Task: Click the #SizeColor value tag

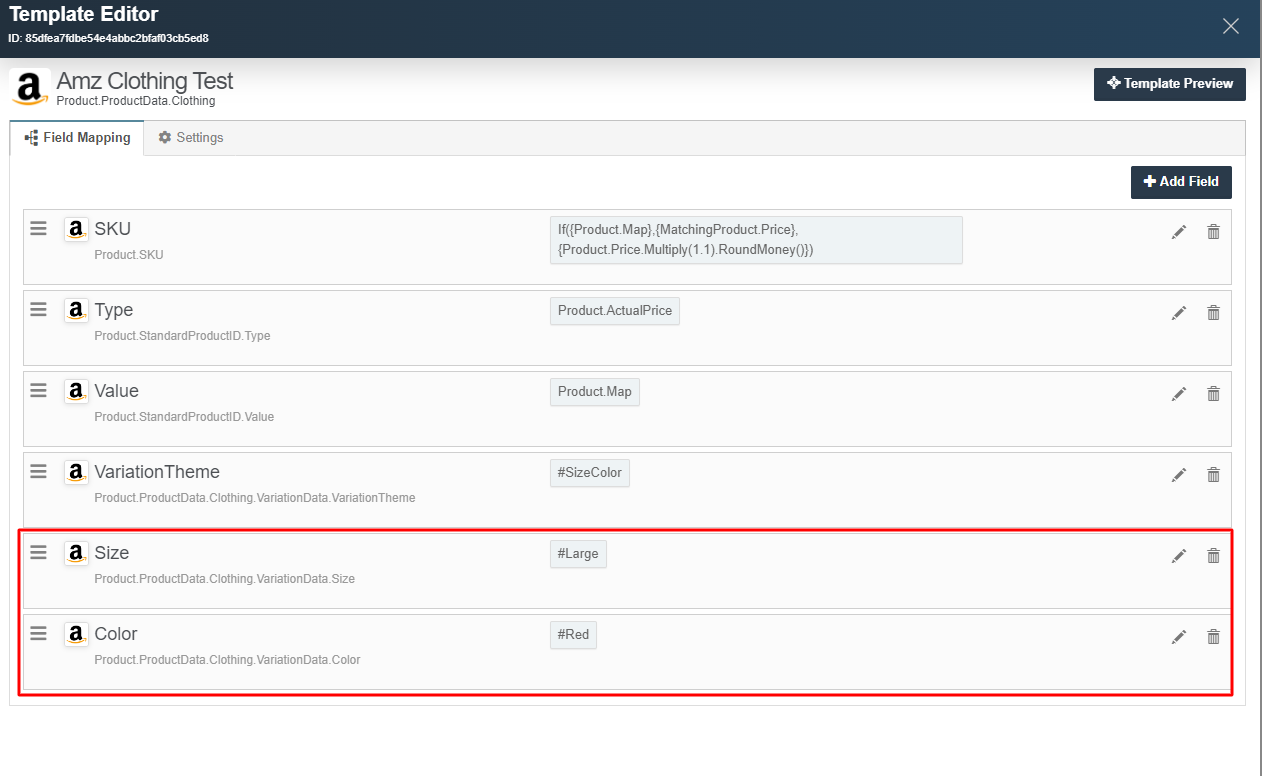Action: [589, 473]
